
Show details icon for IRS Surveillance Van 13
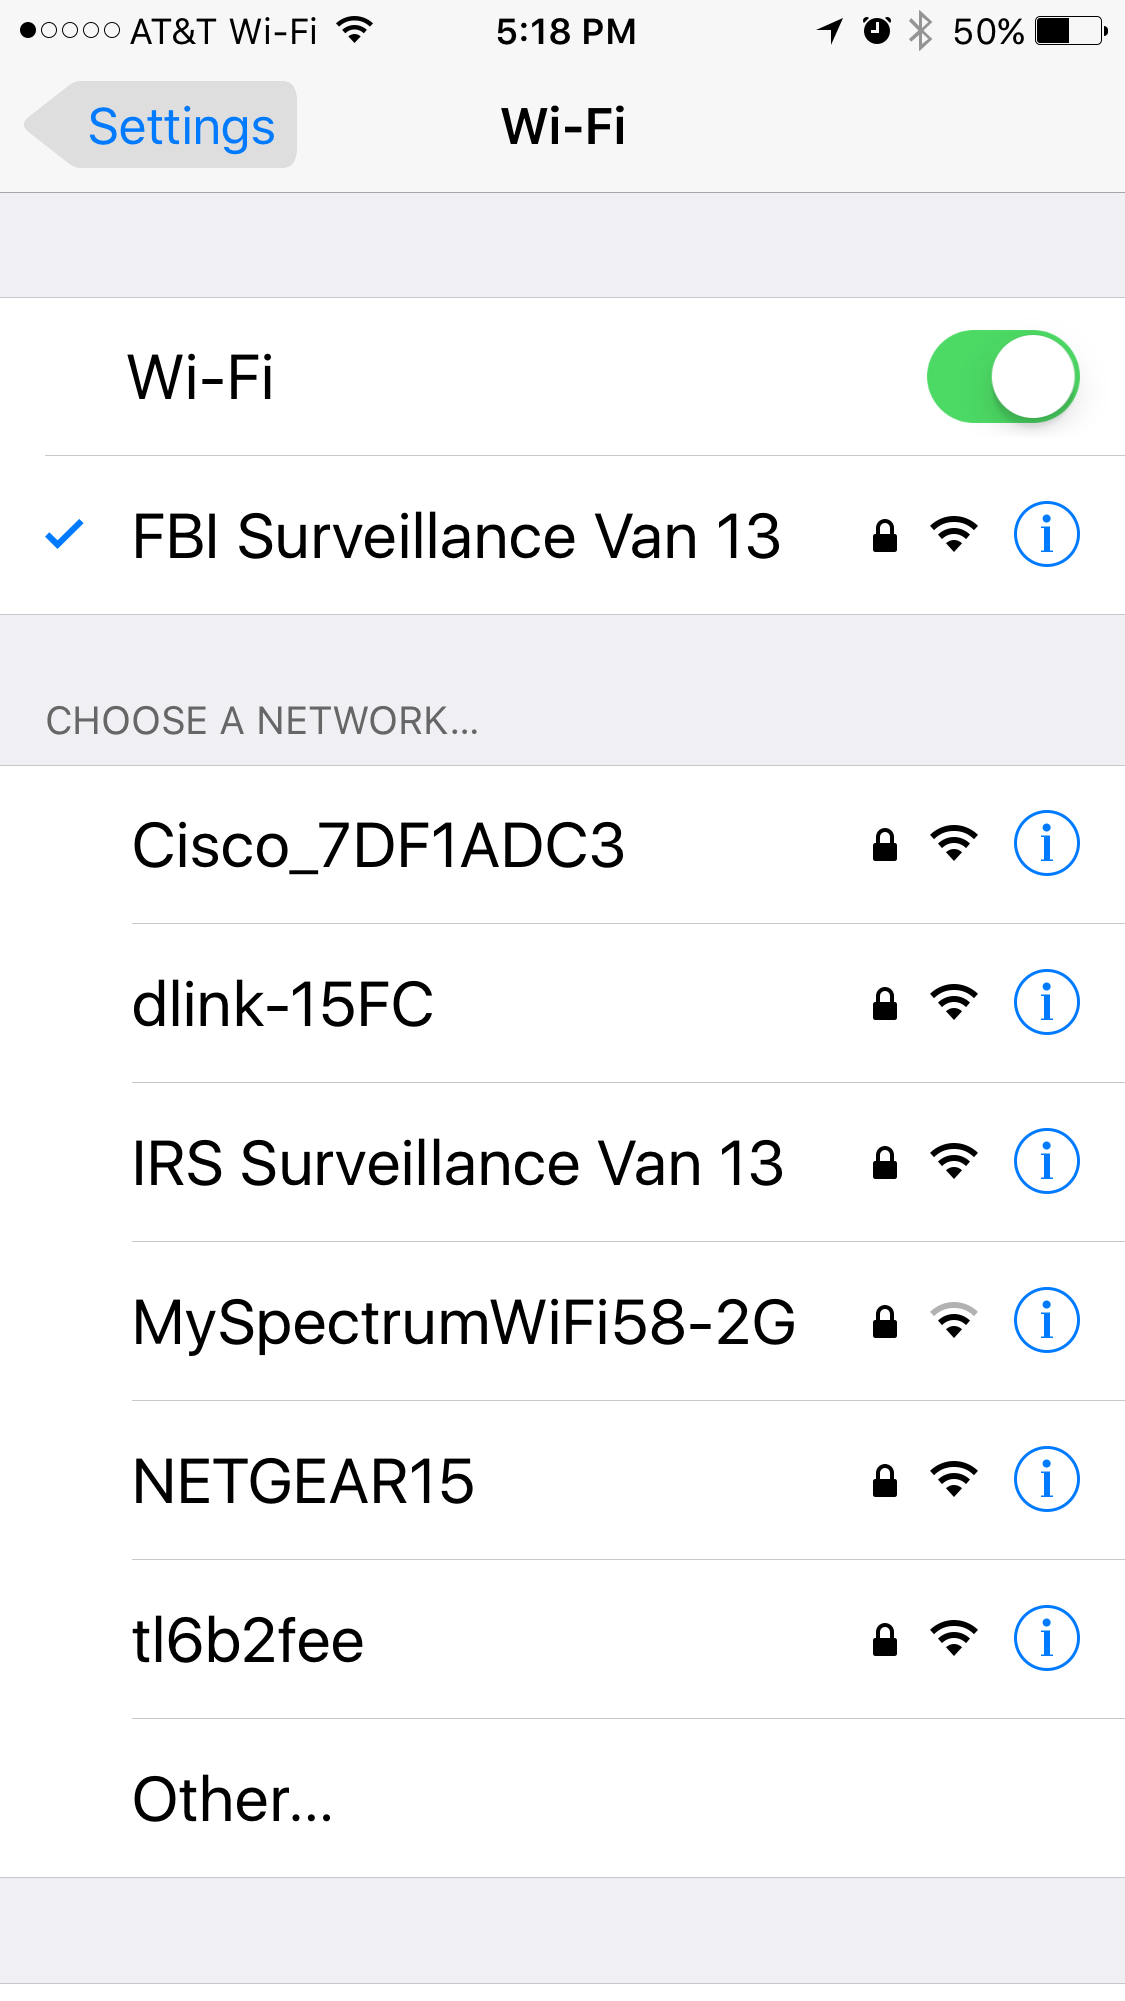[1046, 1162]
